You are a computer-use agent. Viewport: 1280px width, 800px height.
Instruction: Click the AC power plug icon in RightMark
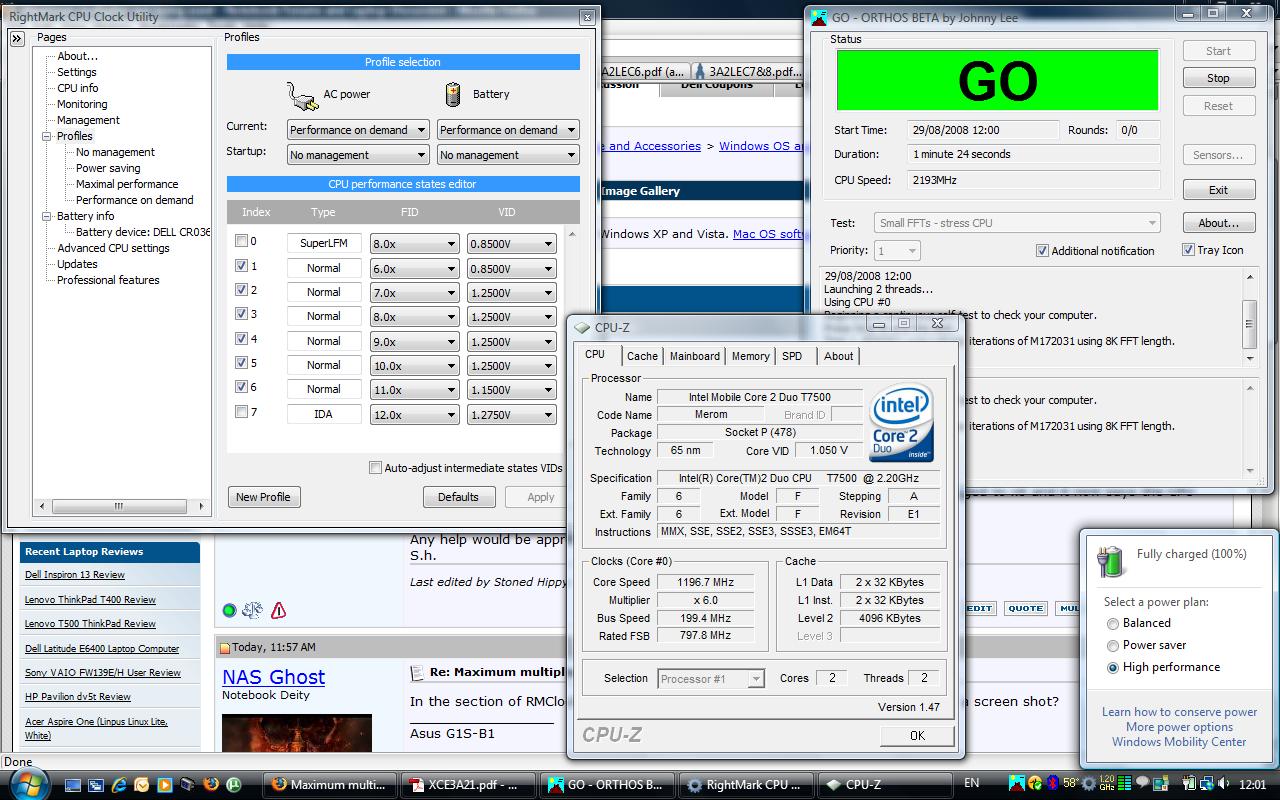(302, 95)
